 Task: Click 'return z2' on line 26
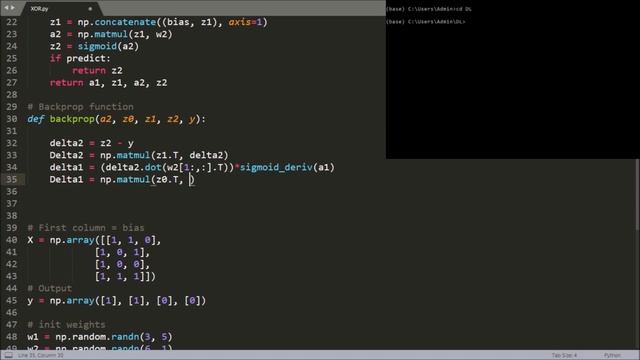point(97,71)
